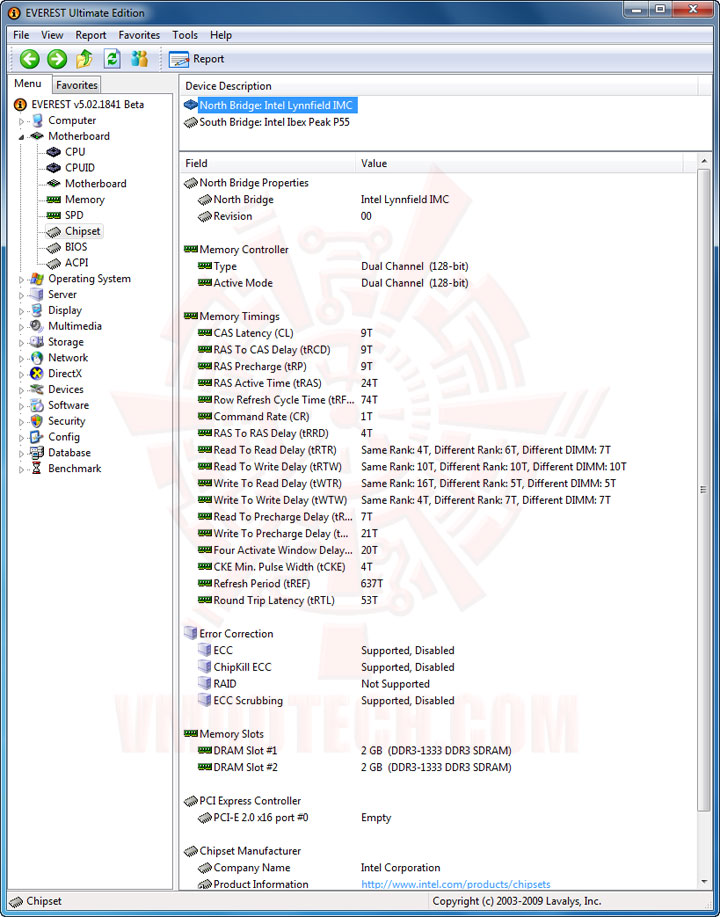720x917 pixels.
Task: Click the Benchmark hourglass icon in the tree
Action: point(37,468)
